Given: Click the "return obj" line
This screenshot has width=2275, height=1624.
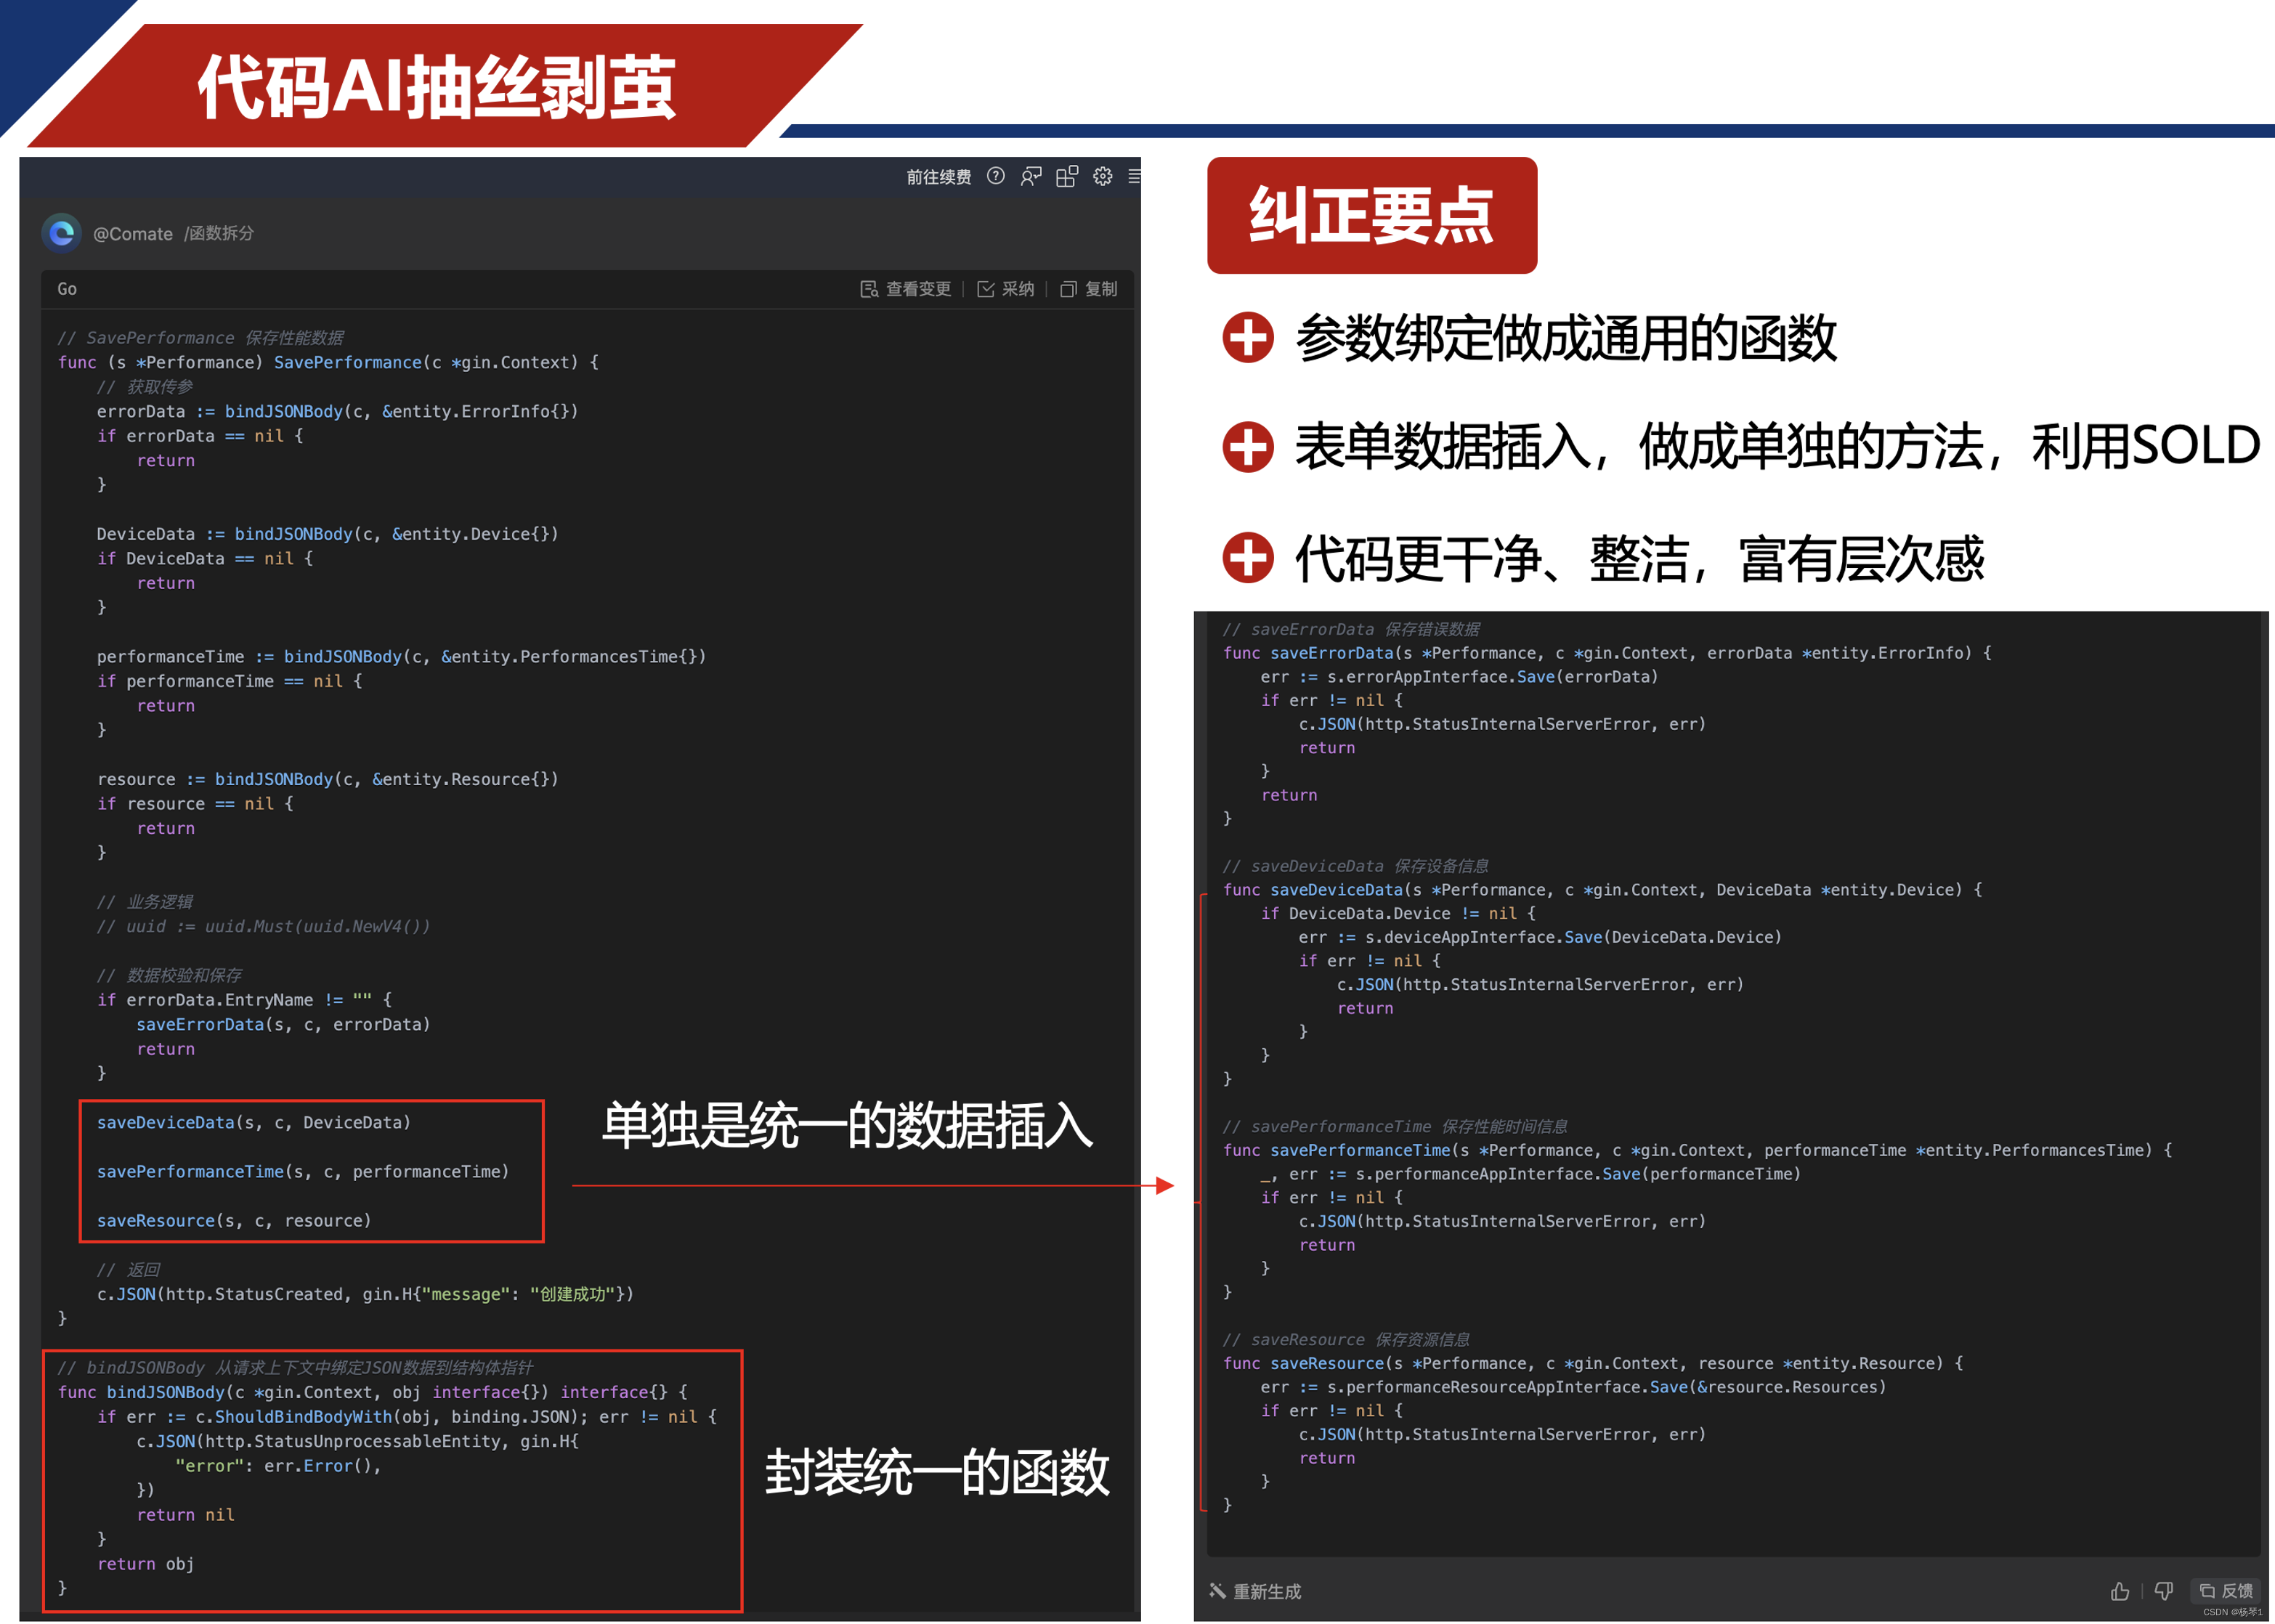Looking at the screenshot, I should [145, 1564].
